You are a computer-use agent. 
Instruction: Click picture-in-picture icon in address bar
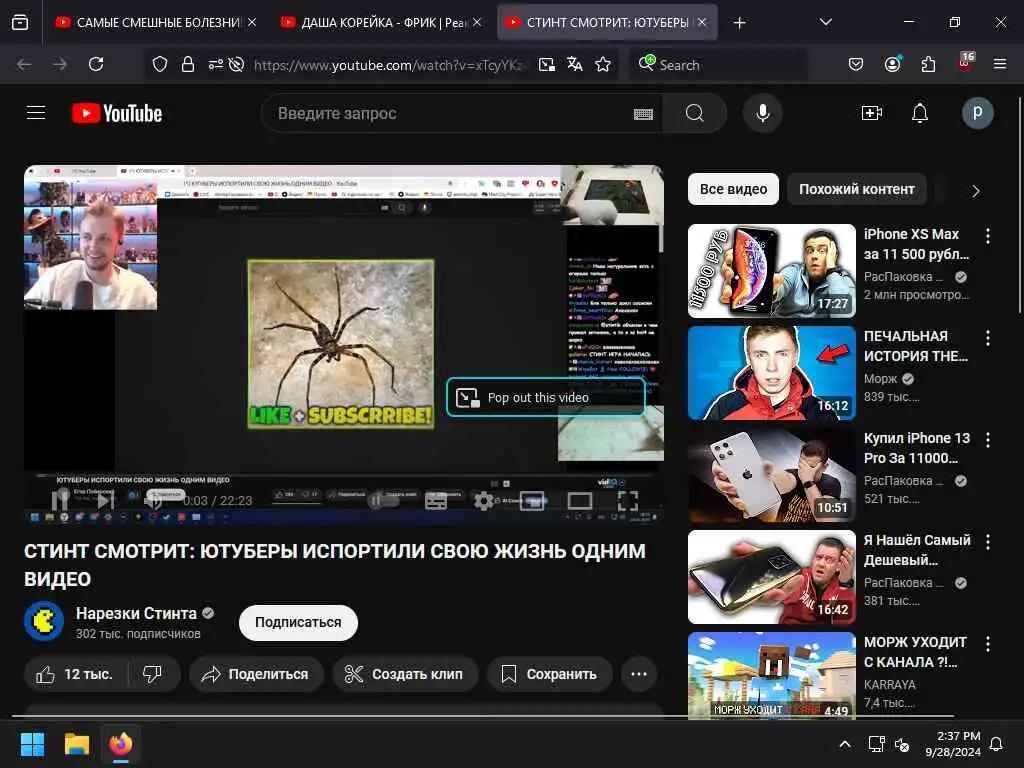click(547, 64)
